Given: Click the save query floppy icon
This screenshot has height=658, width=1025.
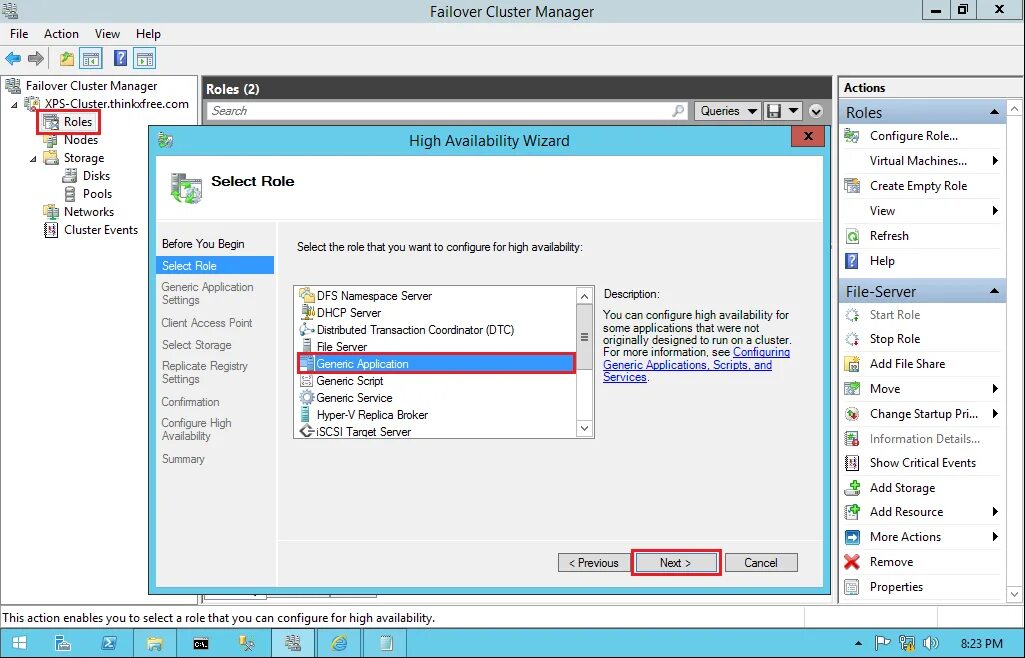Looking at the screenshot, I should 774,111.
